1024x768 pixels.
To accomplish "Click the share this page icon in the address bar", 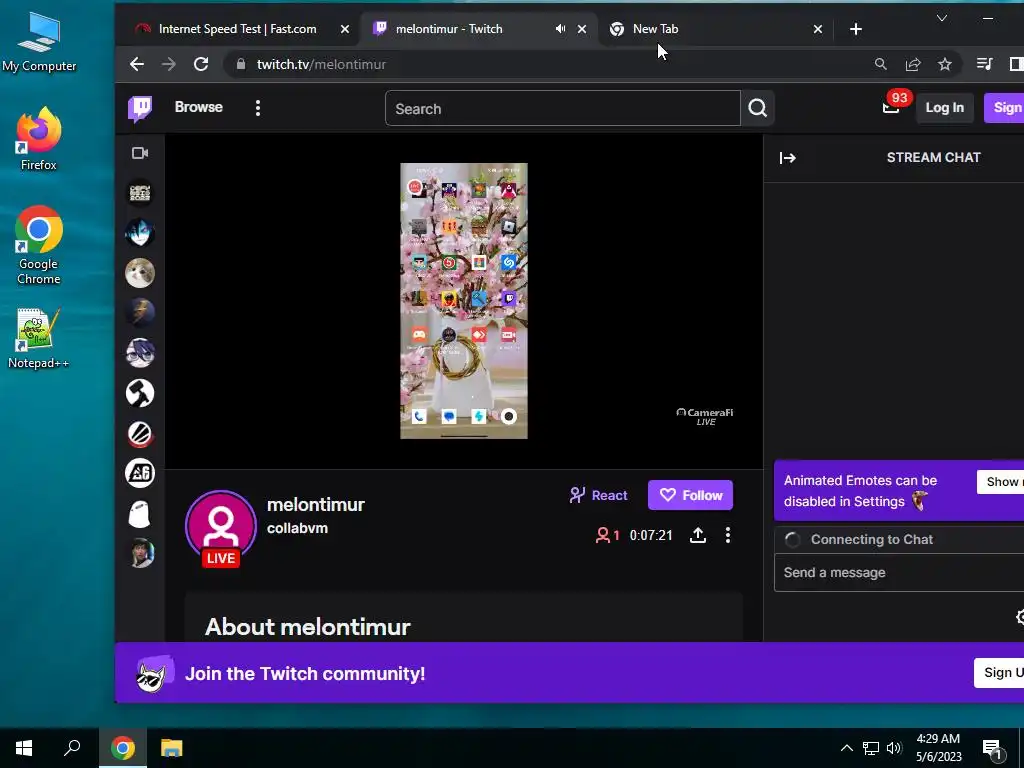I will pyautogui.click(x=913, y=64).
